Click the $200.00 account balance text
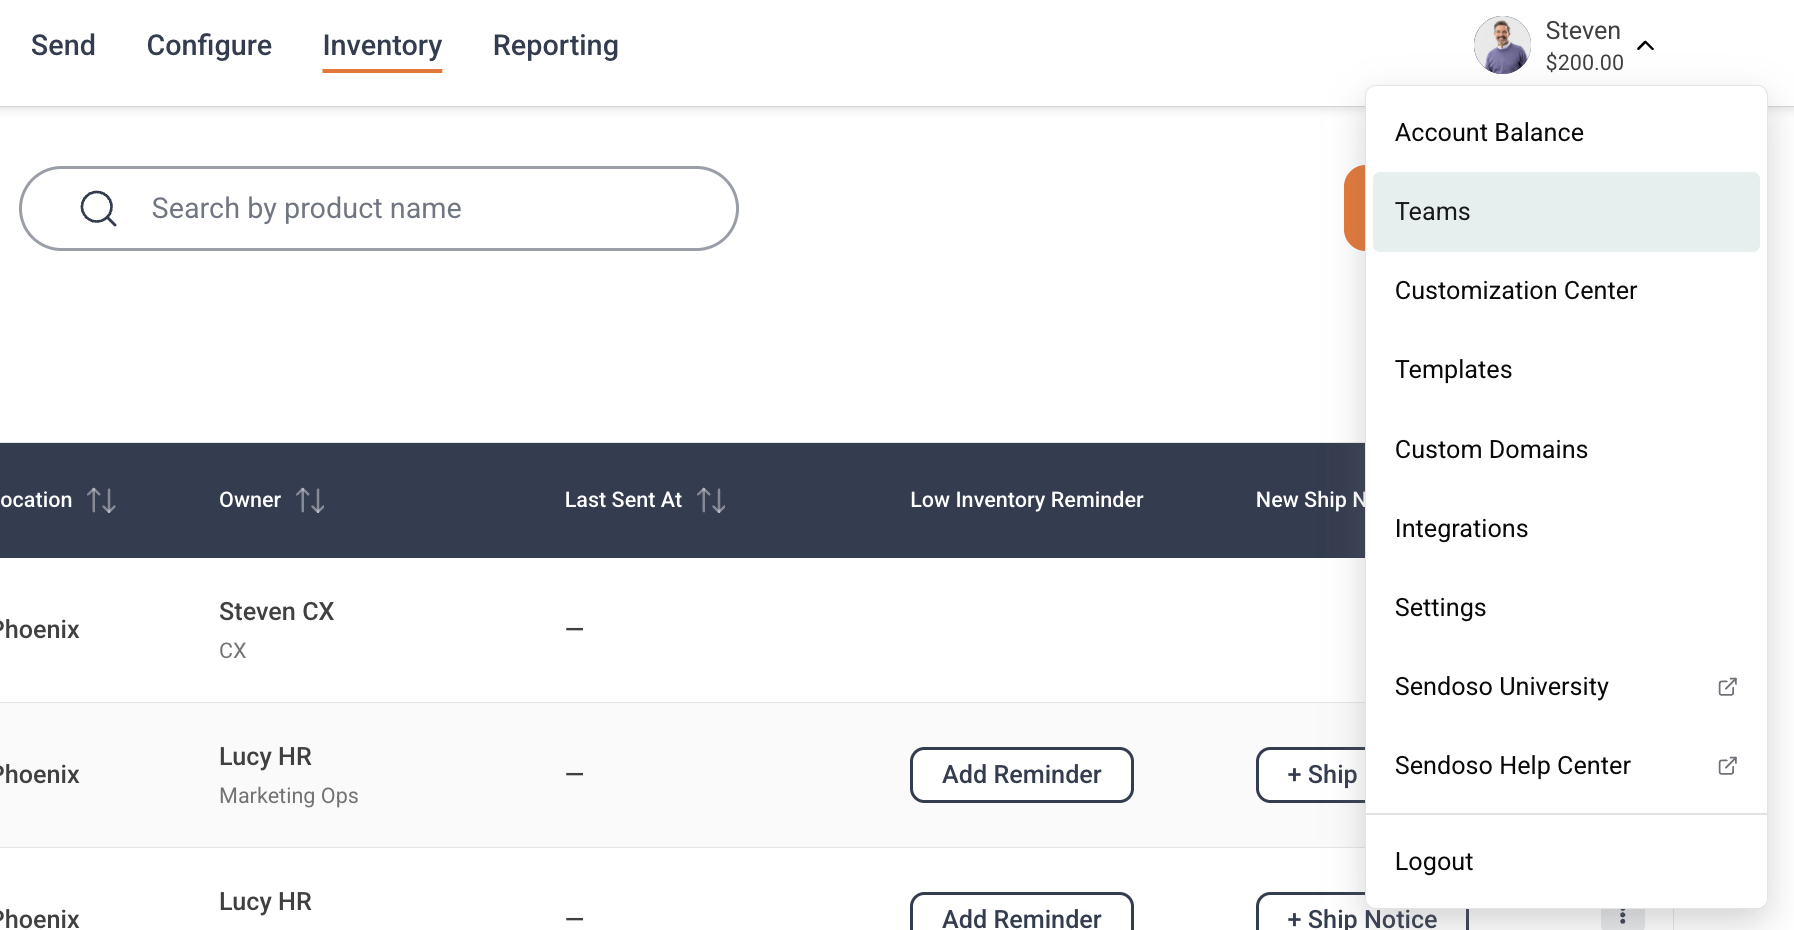 coord(1584,62)
